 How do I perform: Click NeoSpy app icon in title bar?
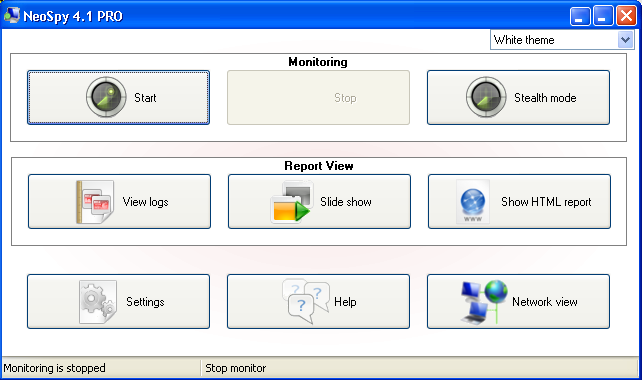[11, 16]
